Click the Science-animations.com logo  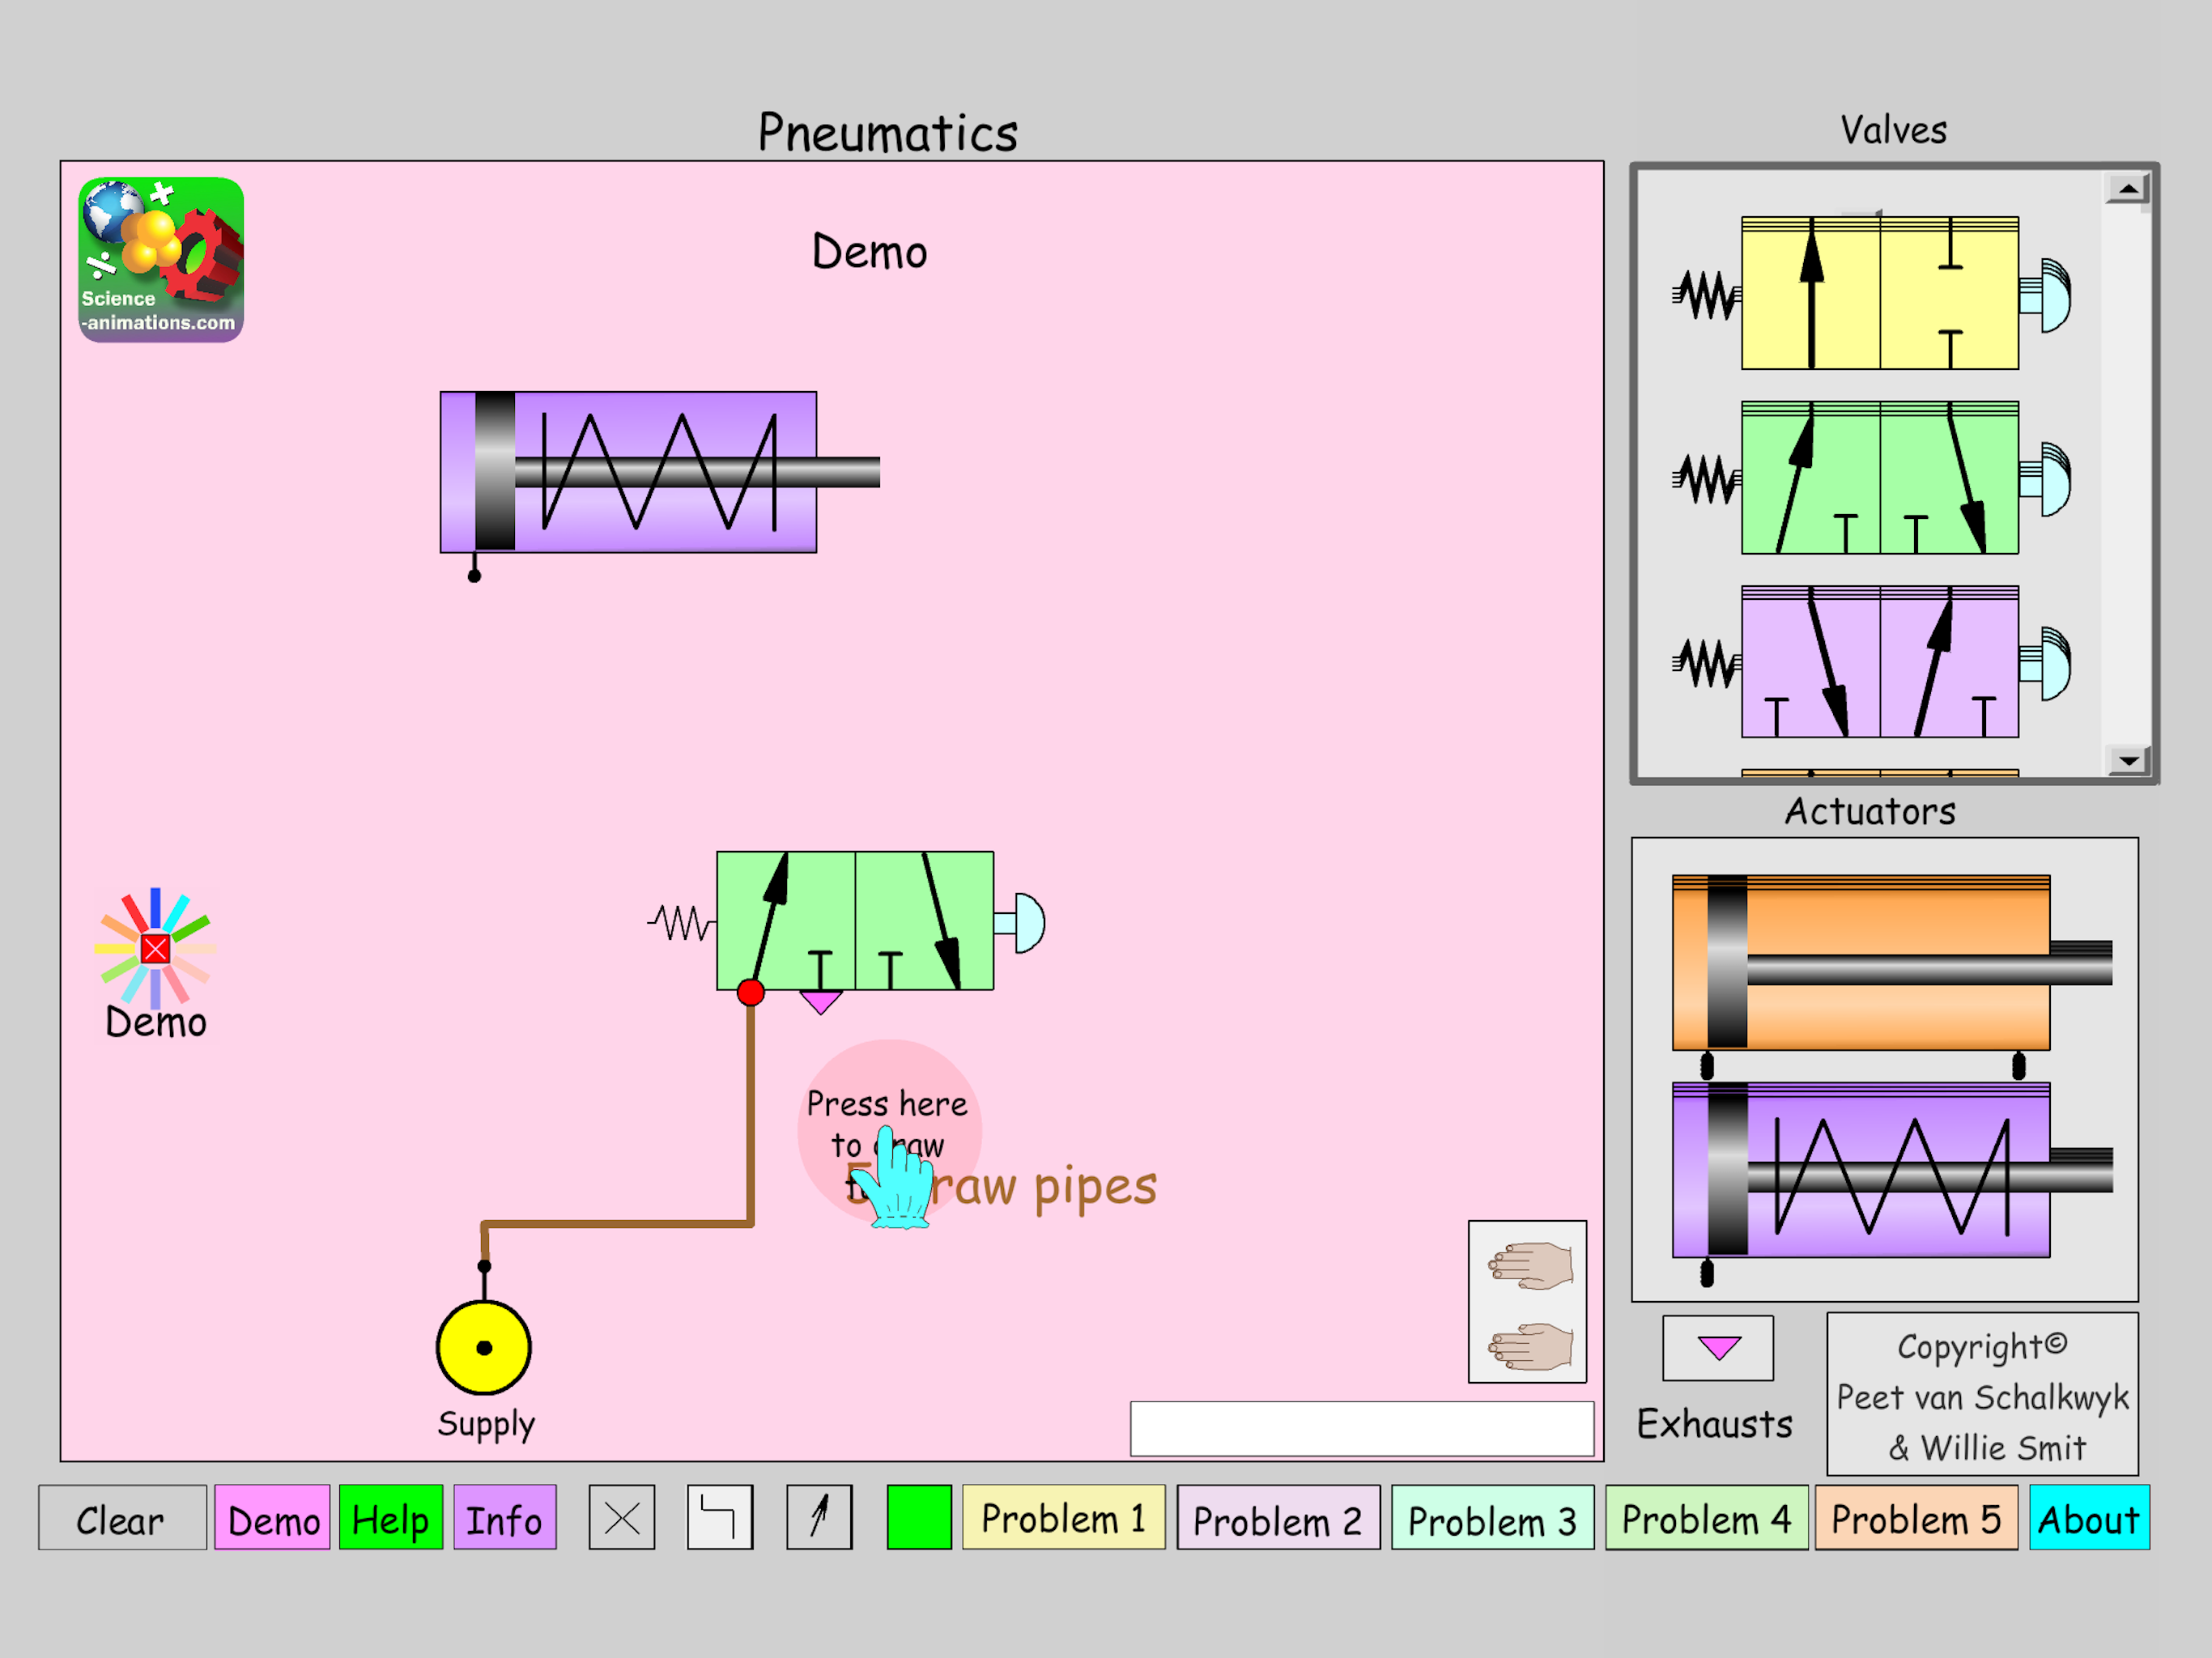pyautogui.click(x=161, y=260)
